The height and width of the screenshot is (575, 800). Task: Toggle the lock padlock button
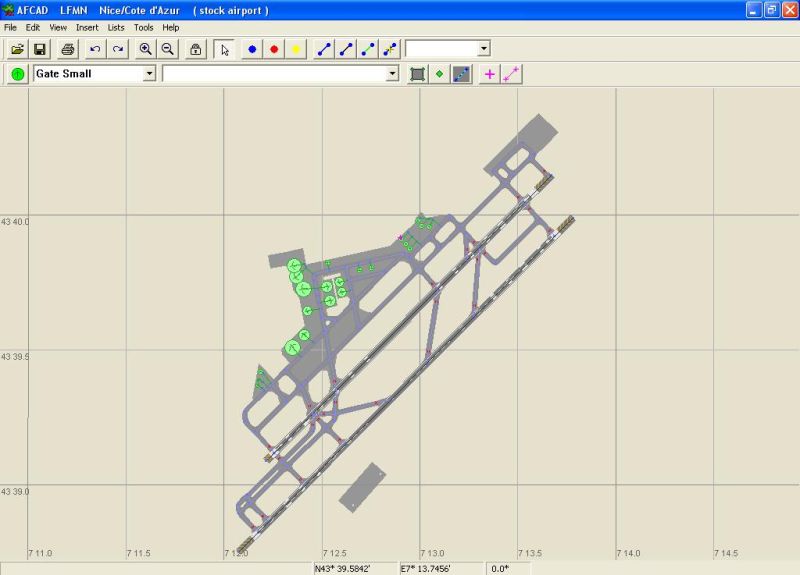pos(196,49)
